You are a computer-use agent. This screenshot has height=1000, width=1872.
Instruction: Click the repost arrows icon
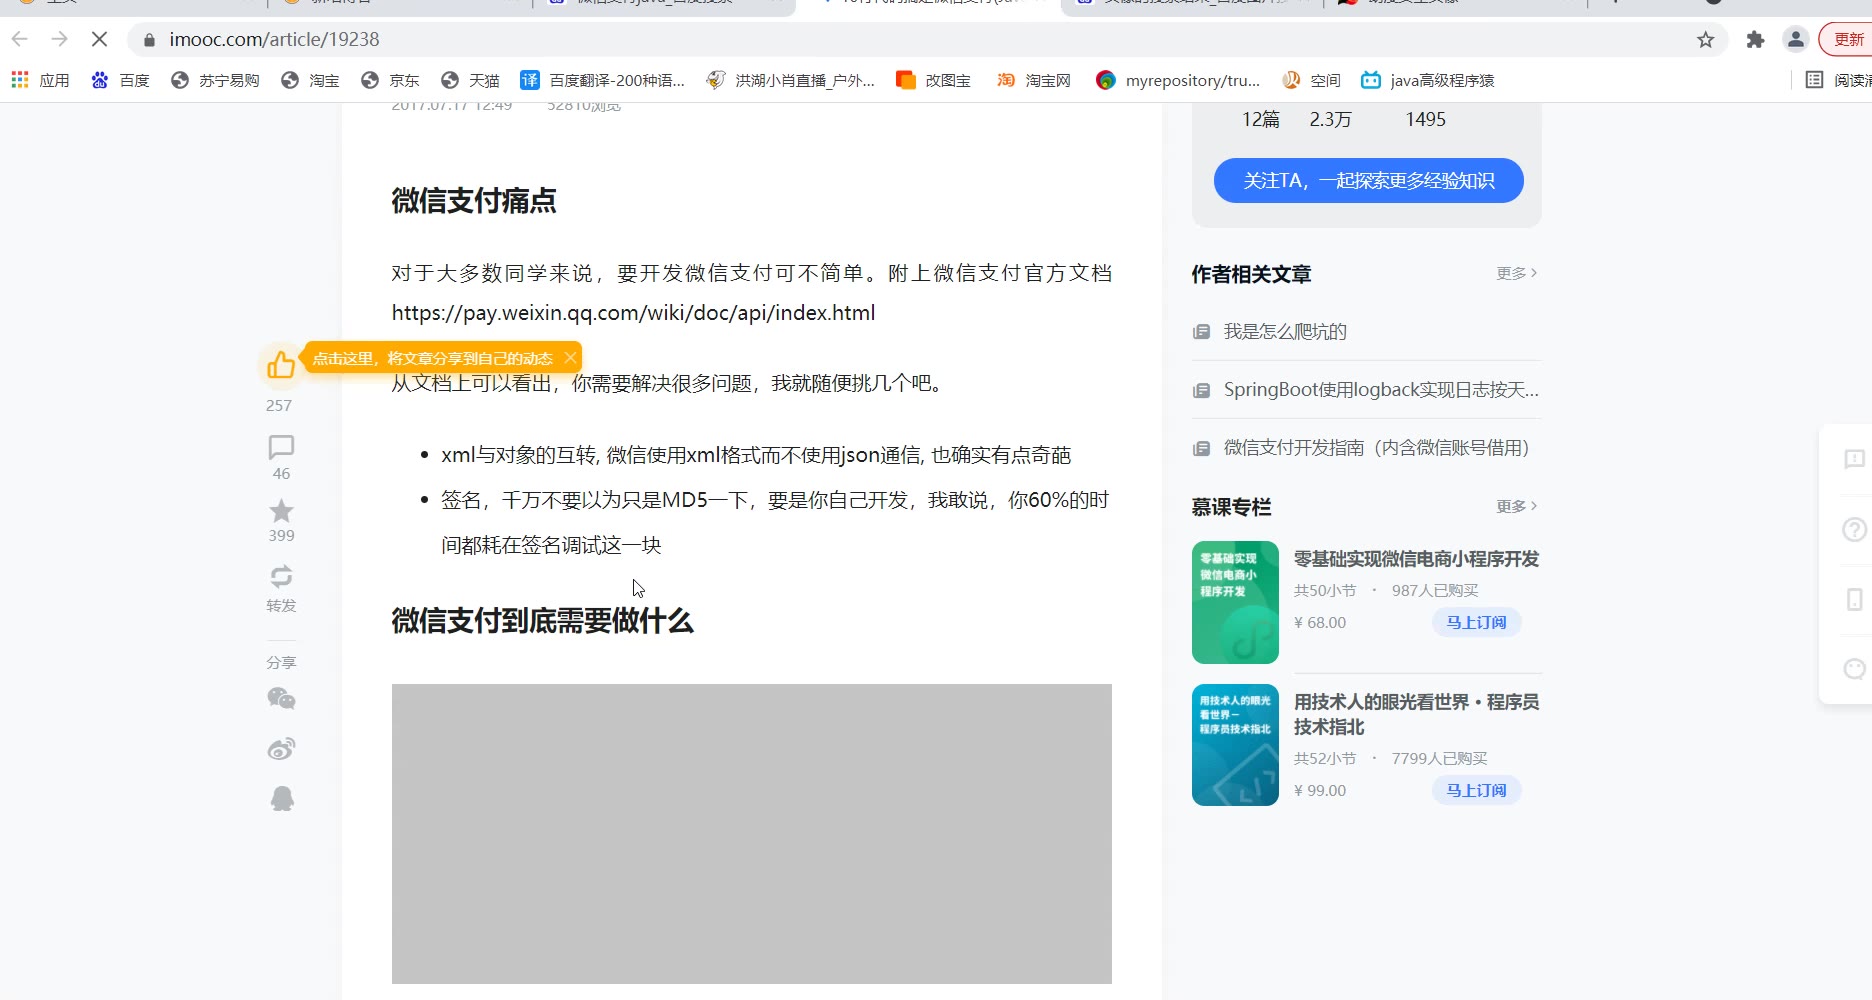pos(281,576)
